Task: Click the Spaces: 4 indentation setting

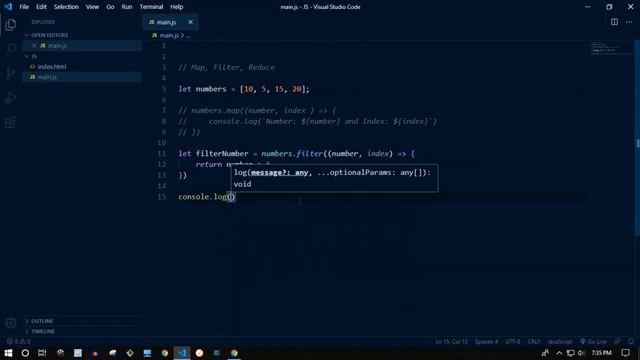Action: 486,341
